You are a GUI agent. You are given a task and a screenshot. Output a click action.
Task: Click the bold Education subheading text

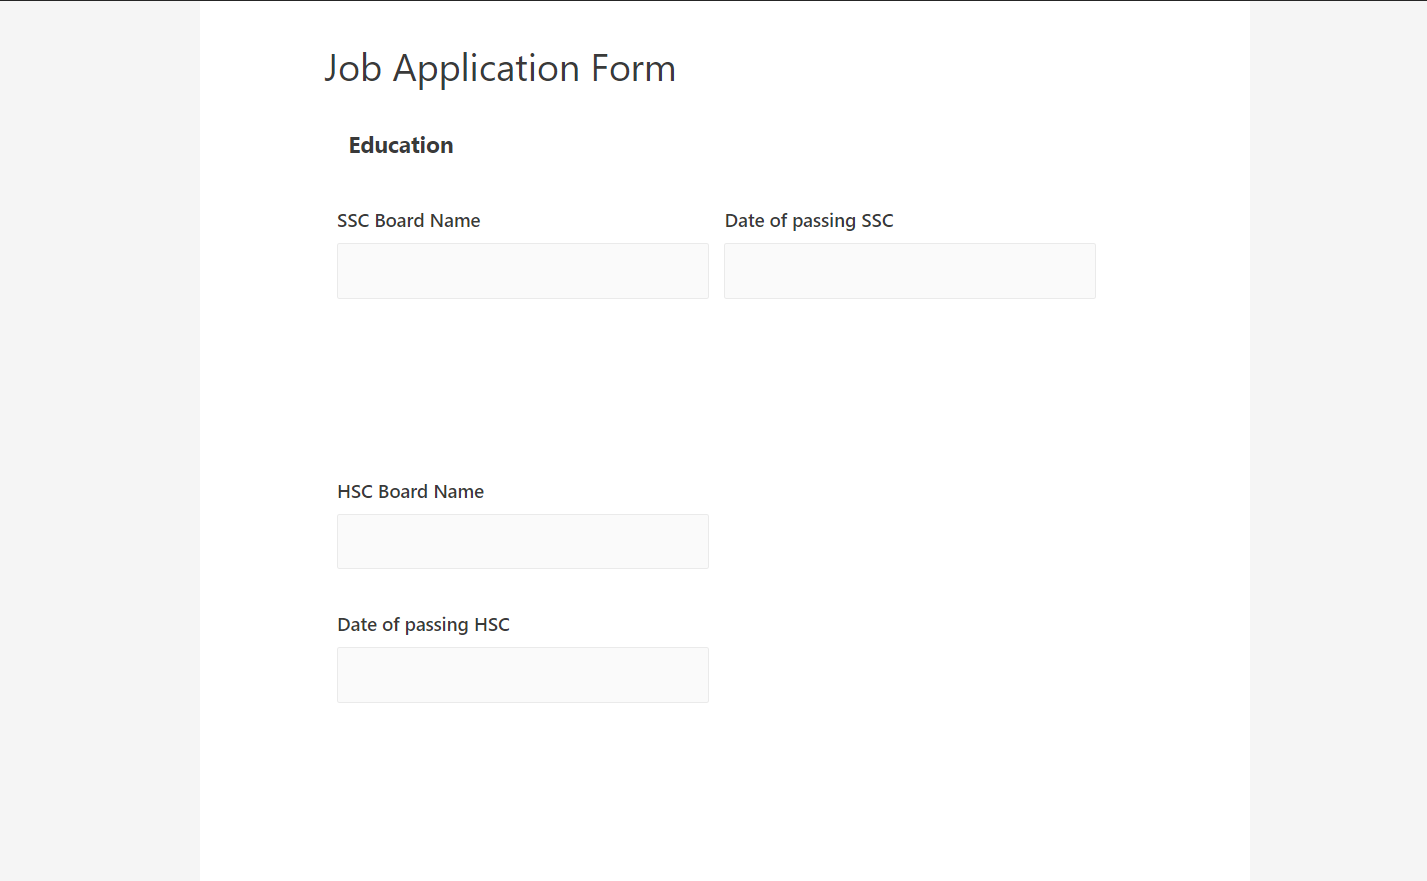coord(400,146)
